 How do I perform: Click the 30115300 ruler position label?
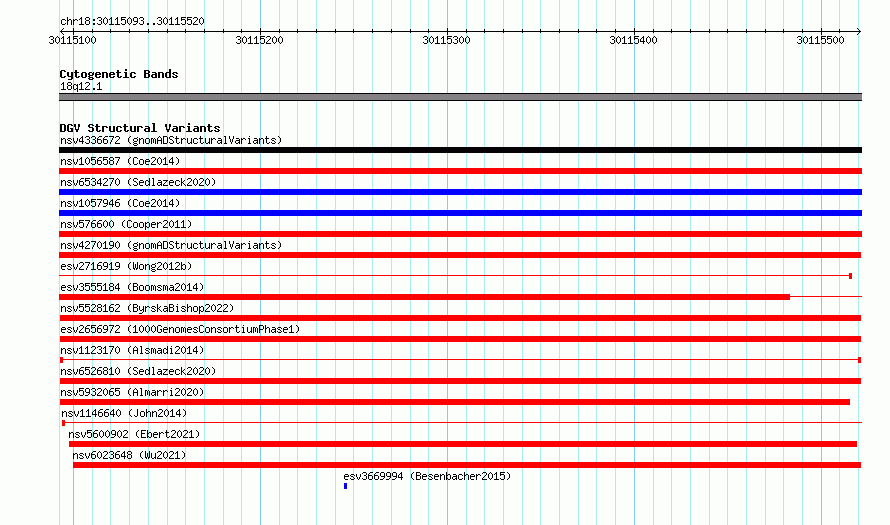pyautogui.click(x=447, y=40)
